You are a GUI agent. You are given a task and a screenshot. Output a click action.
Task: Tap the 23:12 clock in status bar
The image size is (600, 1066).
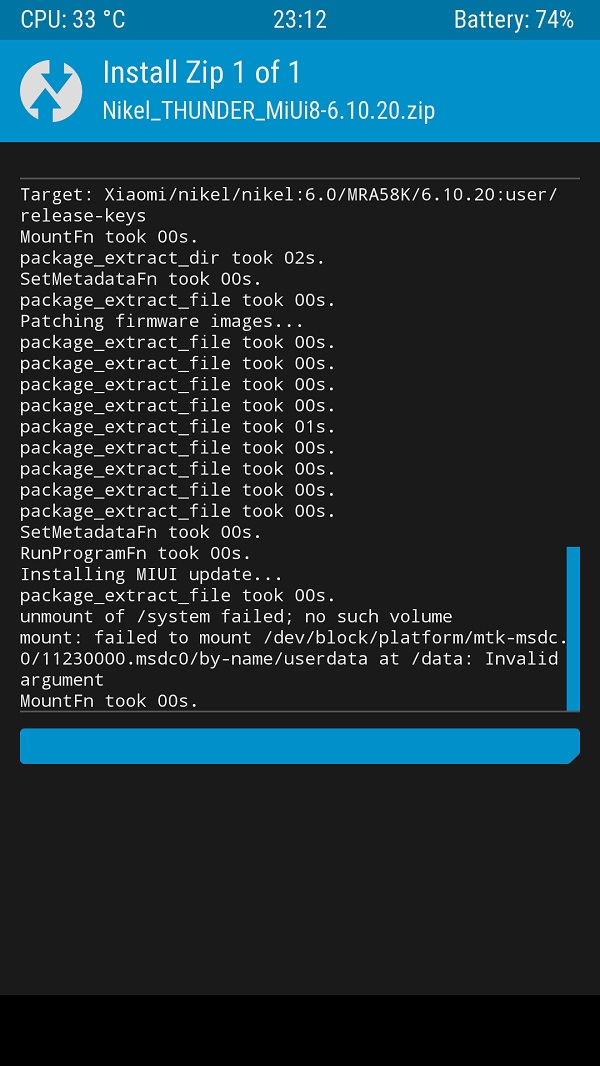299,20
